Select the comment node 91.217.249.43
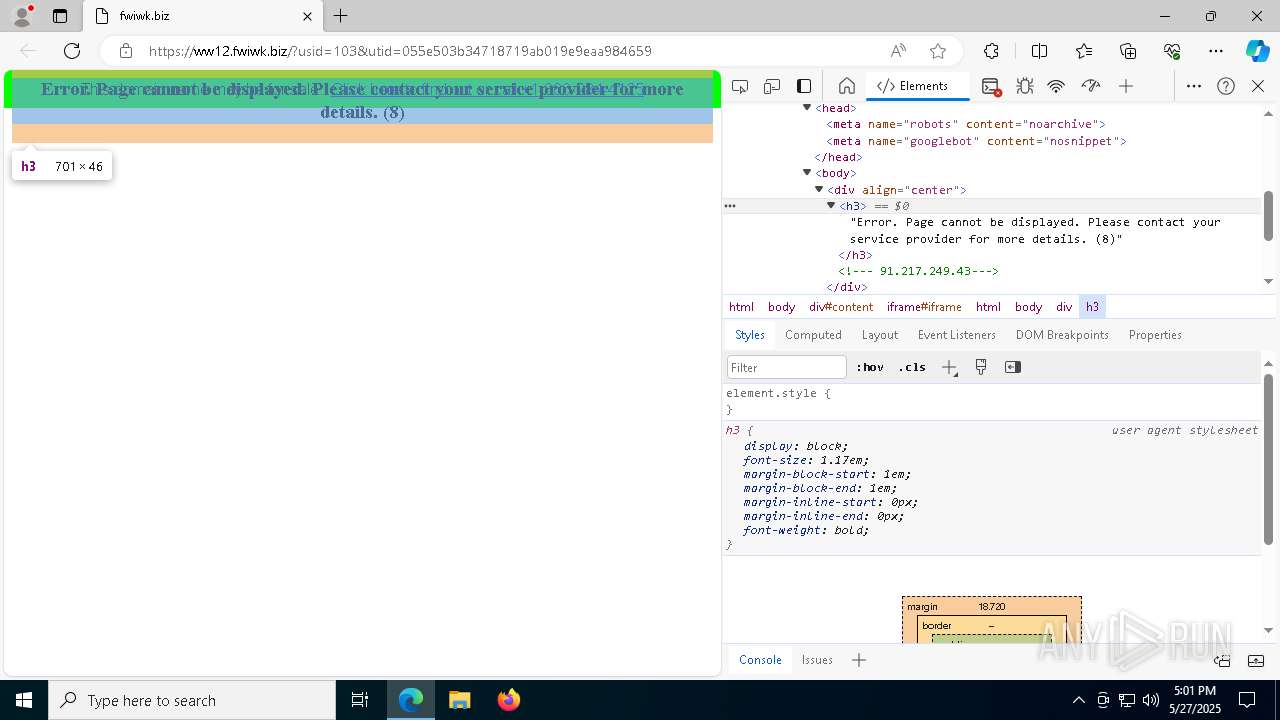This screenshot has width=1280, height=720. (918, 271)
